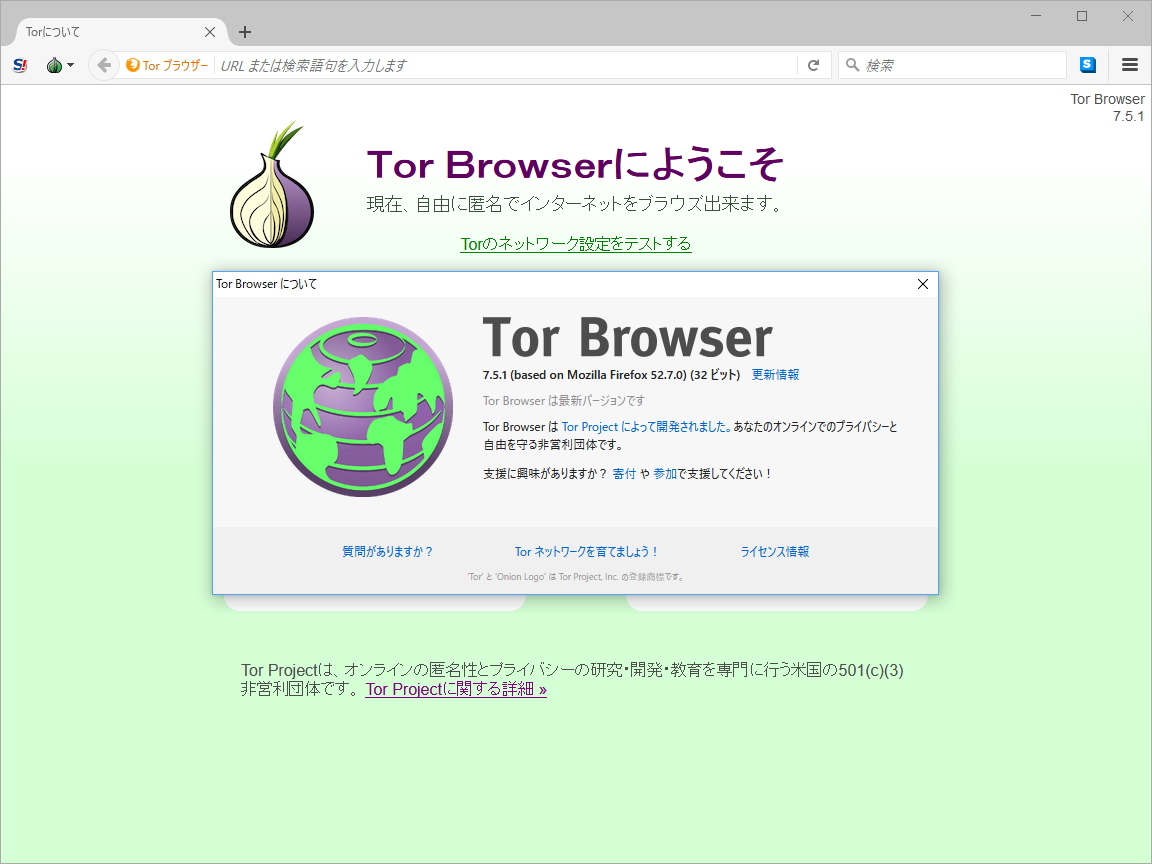This screenshot has height=864, width=1152.
Task: Click the back navigation arrow
Action: (x=104, y=64)
